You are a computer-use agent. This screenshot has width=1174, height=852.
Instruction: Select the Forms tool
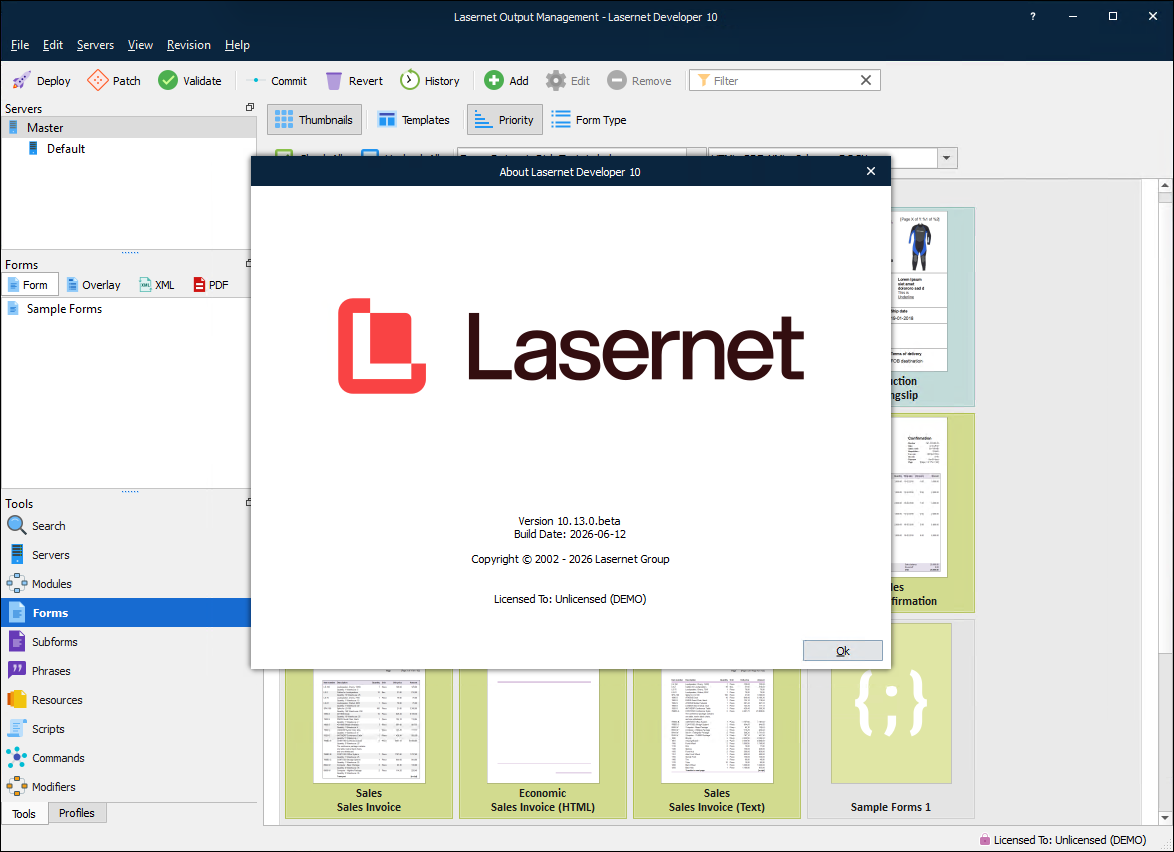pyautogui.click(x=126, y=612)
